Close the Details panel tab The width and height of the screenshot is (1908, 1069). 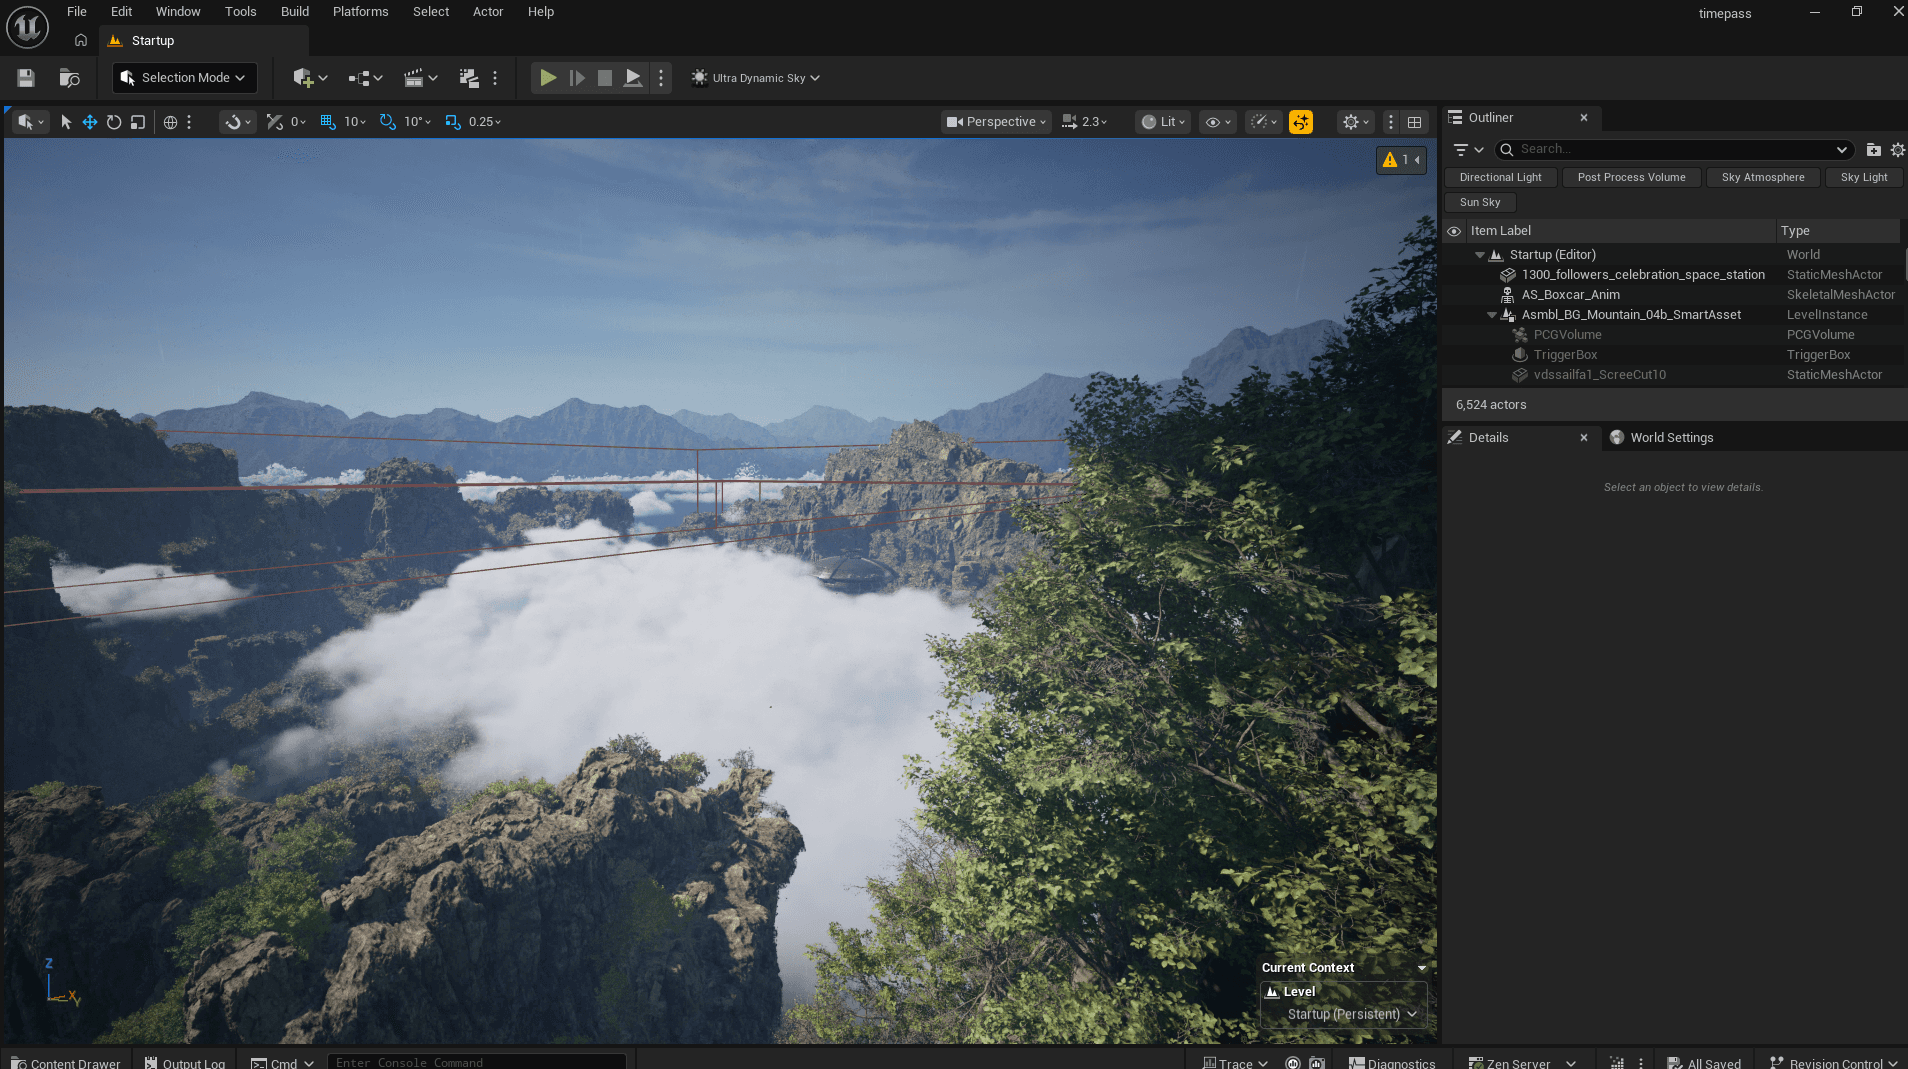click(x=1583, y=438)
